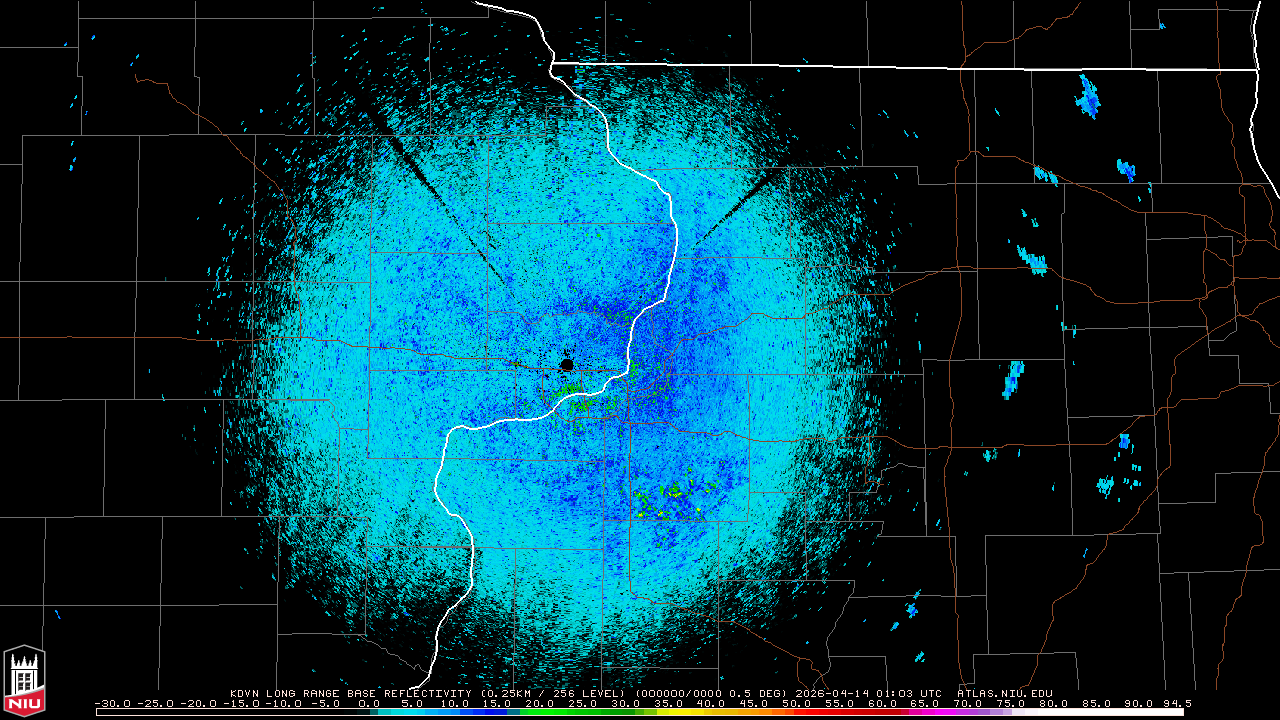Click the -30.0 scale label

click(x=113, y=704)
